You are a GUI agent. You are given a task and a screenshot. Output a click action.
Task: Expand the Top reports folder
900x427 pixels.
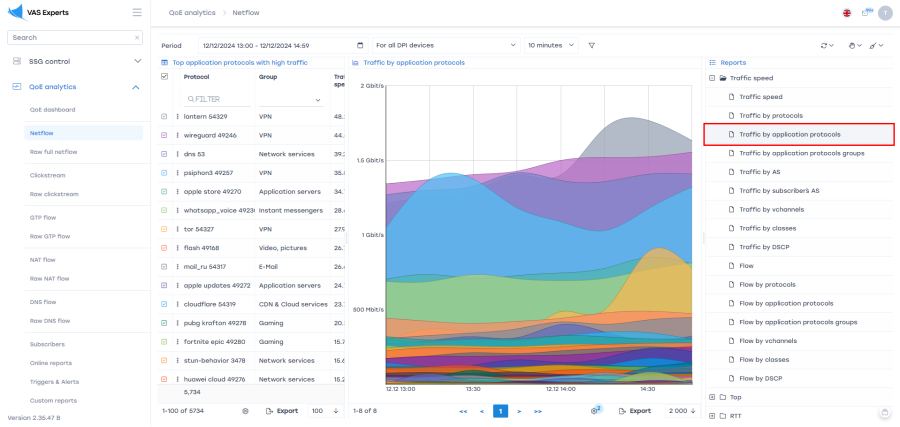click(711, 397)
